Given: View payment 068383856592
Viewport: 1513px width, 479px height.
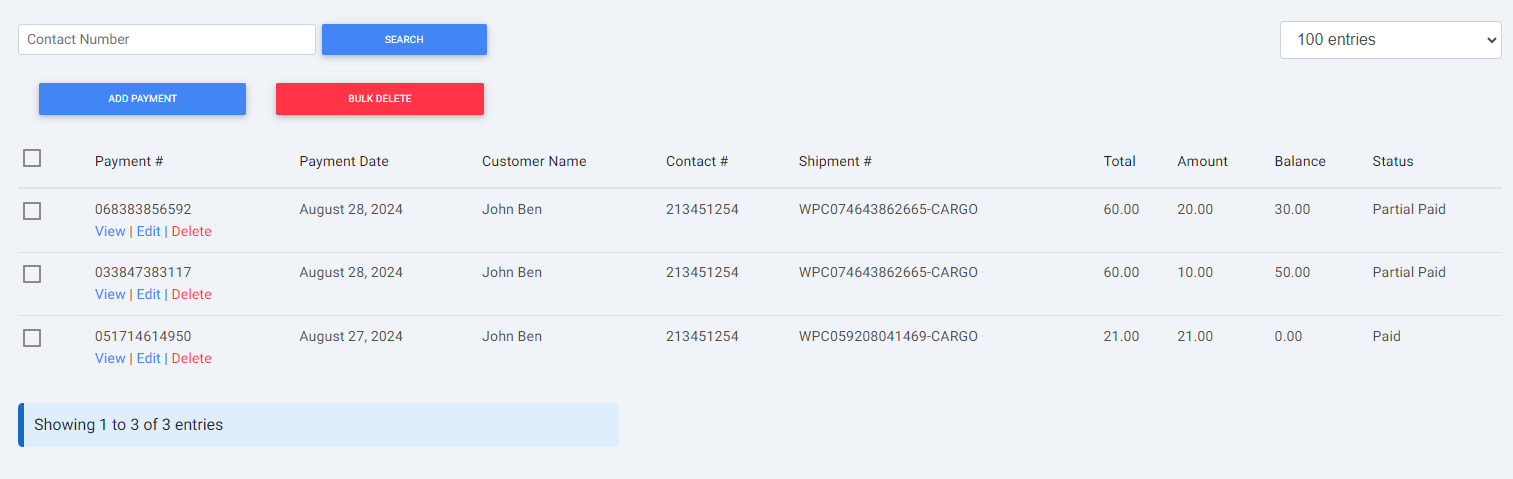Looking at the screenshot, I should pos(110,231).
